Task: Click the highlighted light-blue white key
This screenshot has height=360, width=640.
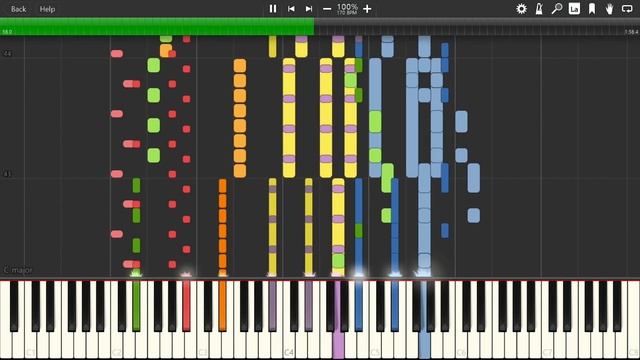Action: coord(424,345)
